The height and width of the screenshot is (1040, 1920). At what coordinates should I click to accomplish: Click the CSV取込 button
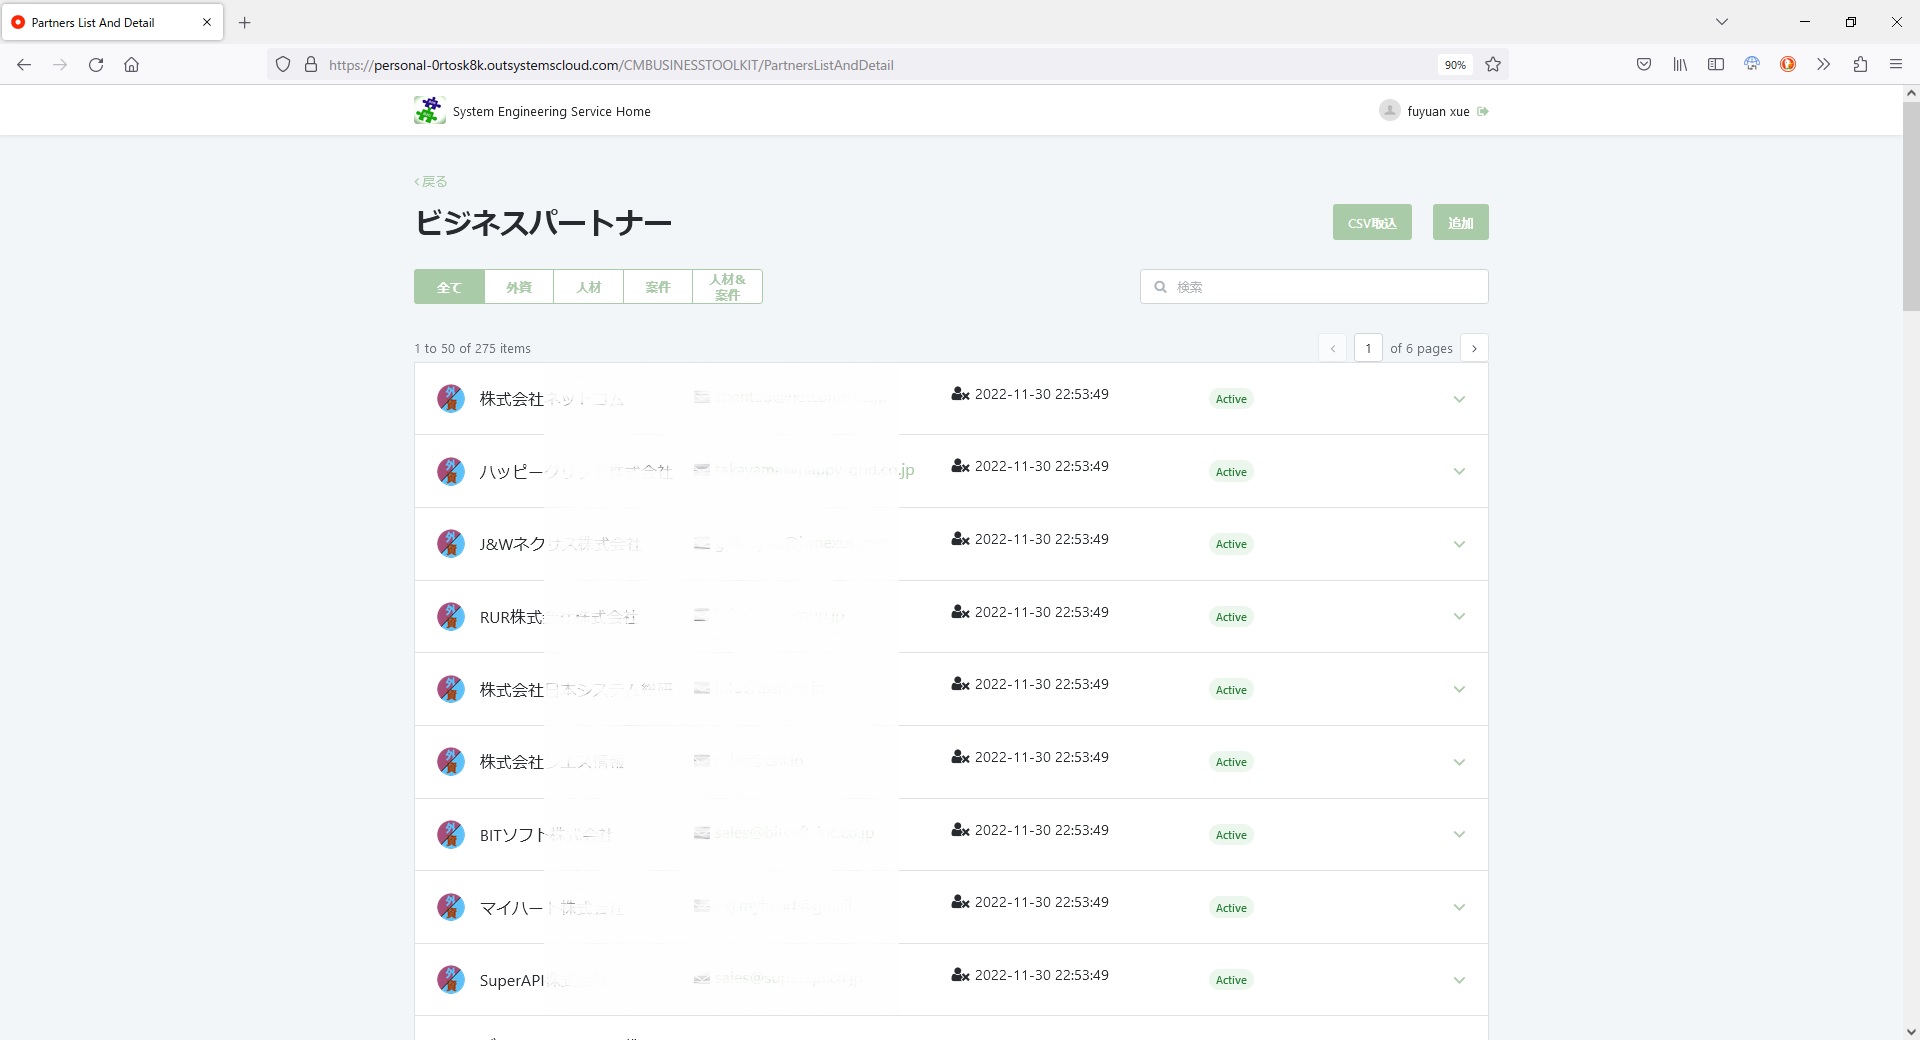(x=1372, y=222)
